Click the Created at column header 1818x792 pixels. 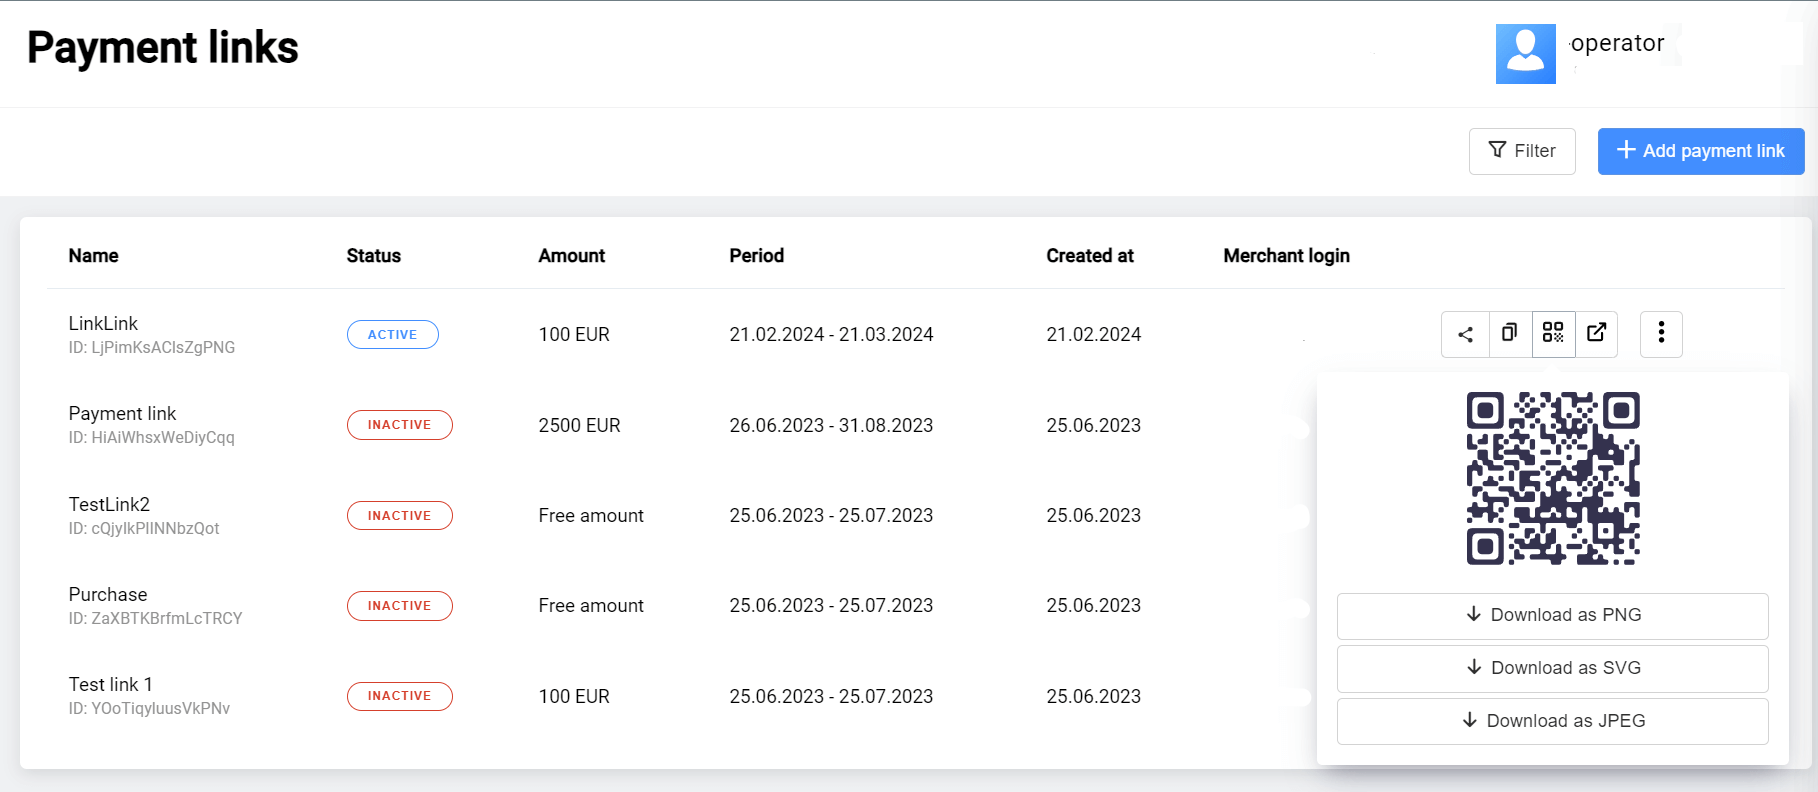1089,256
